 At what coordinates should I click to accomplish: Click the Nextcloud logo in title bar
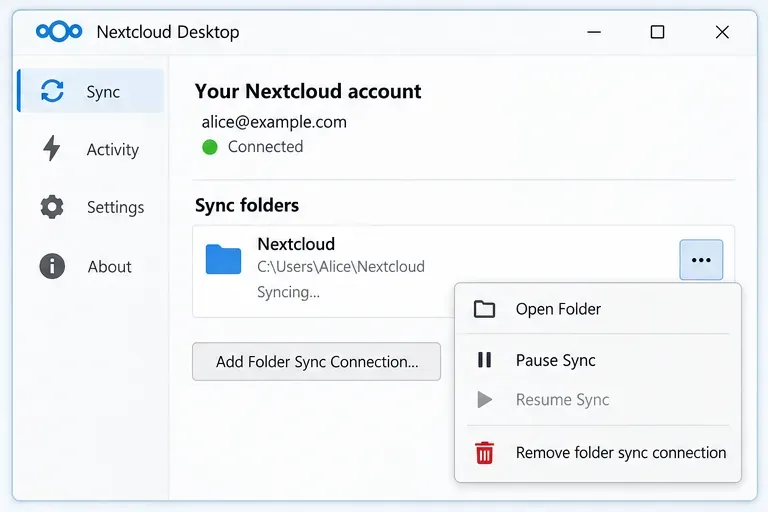[x=59, y=32]
